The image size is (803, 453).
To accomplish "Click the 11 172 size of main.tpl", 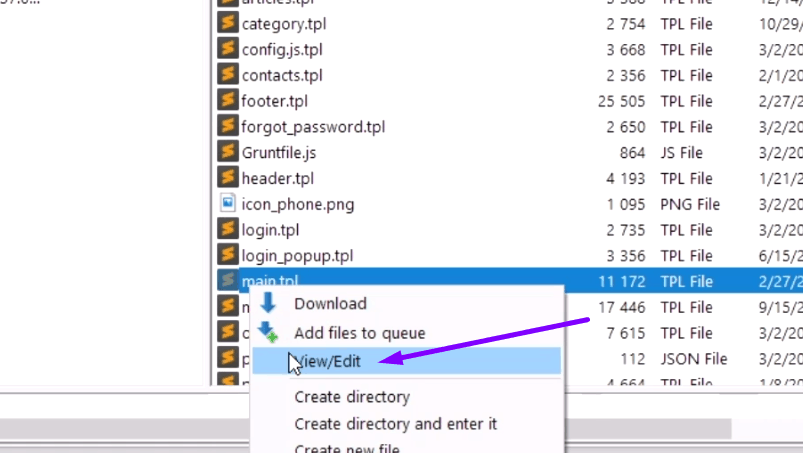I will (621, 282).
